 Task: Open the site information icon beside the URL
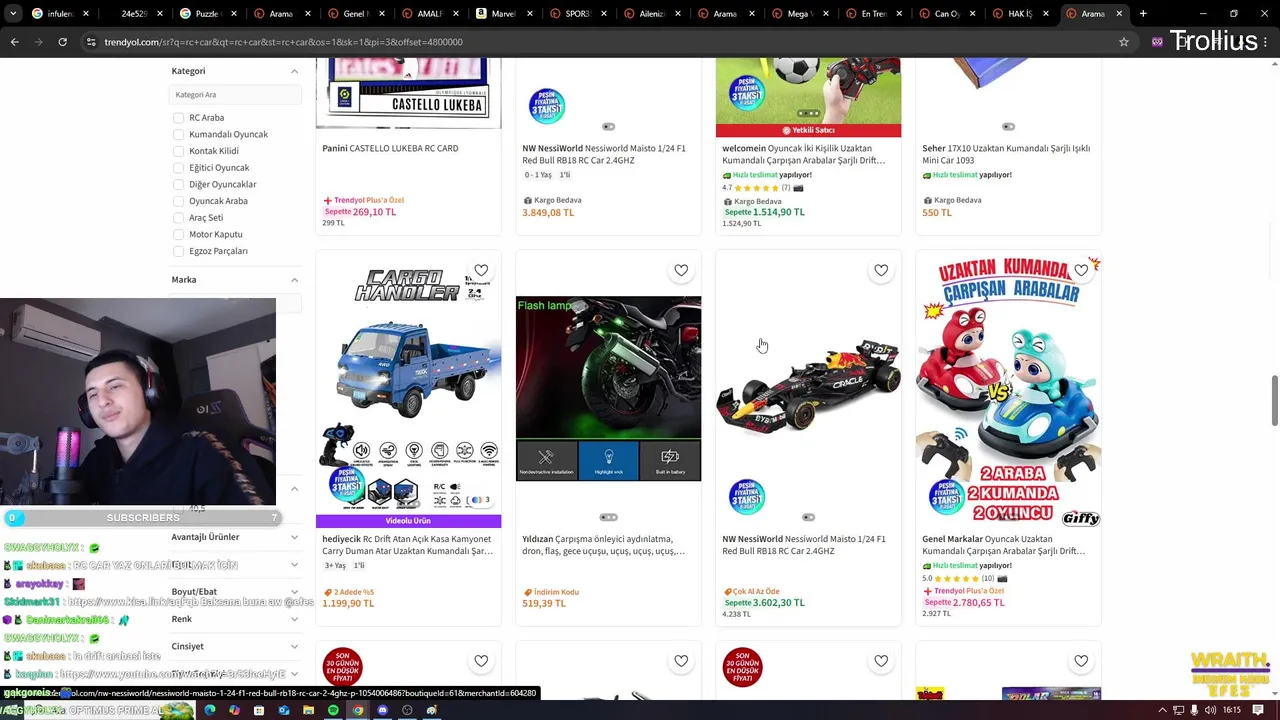click(91, 42)
